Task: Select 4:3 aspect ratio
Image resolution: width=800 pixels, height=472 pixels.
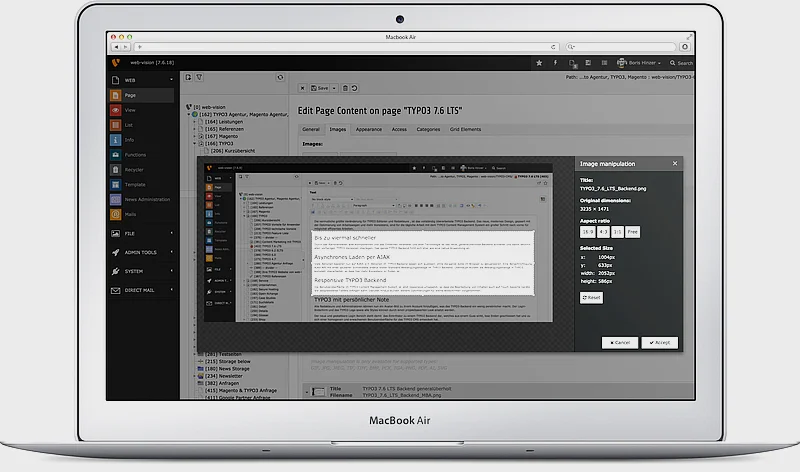Action: coord(603,232)
